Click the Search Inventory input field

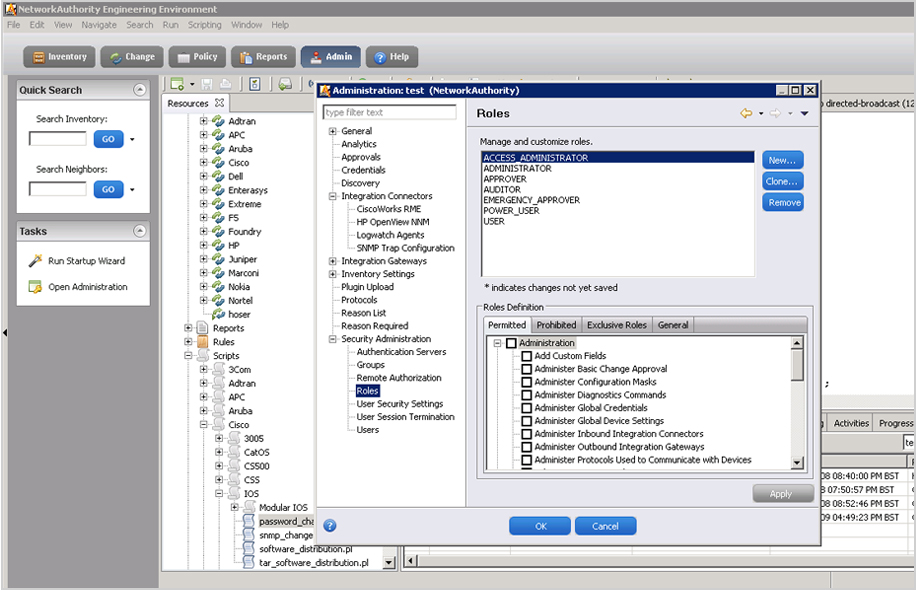coord(58,139)
